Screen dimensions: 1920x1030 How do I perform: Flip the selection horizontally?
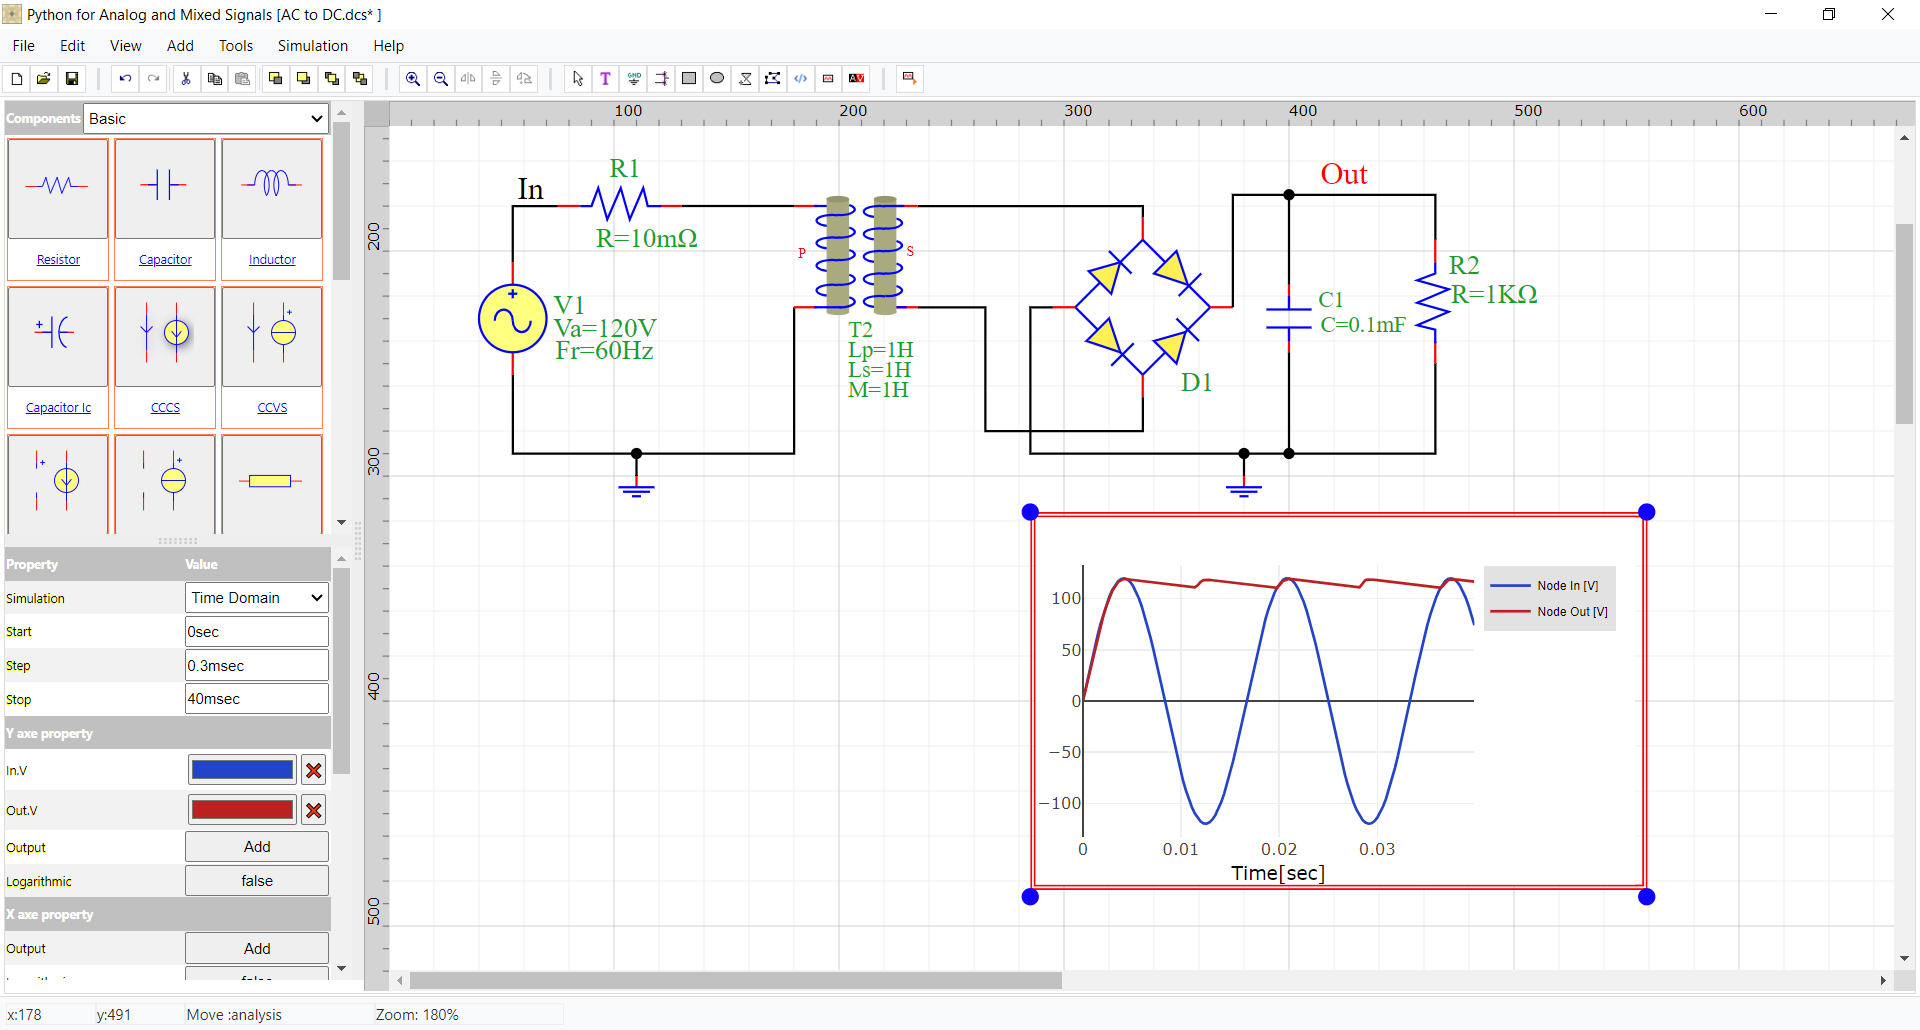(x=468, y=79)
